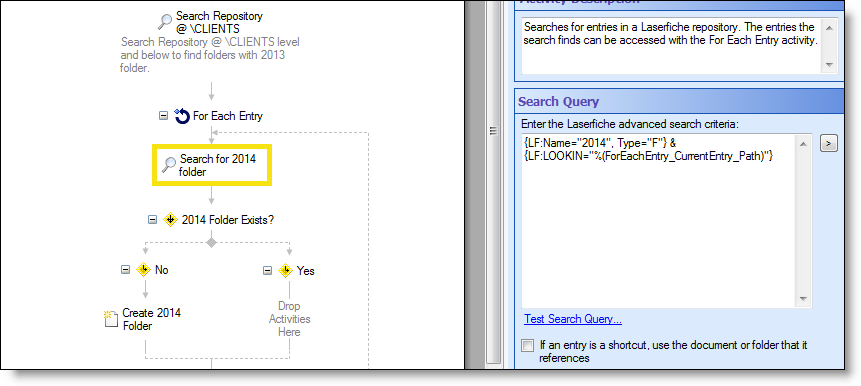Click the 2014 Folder Exists condition icon

pyautogui.click(x=170, y=220)
